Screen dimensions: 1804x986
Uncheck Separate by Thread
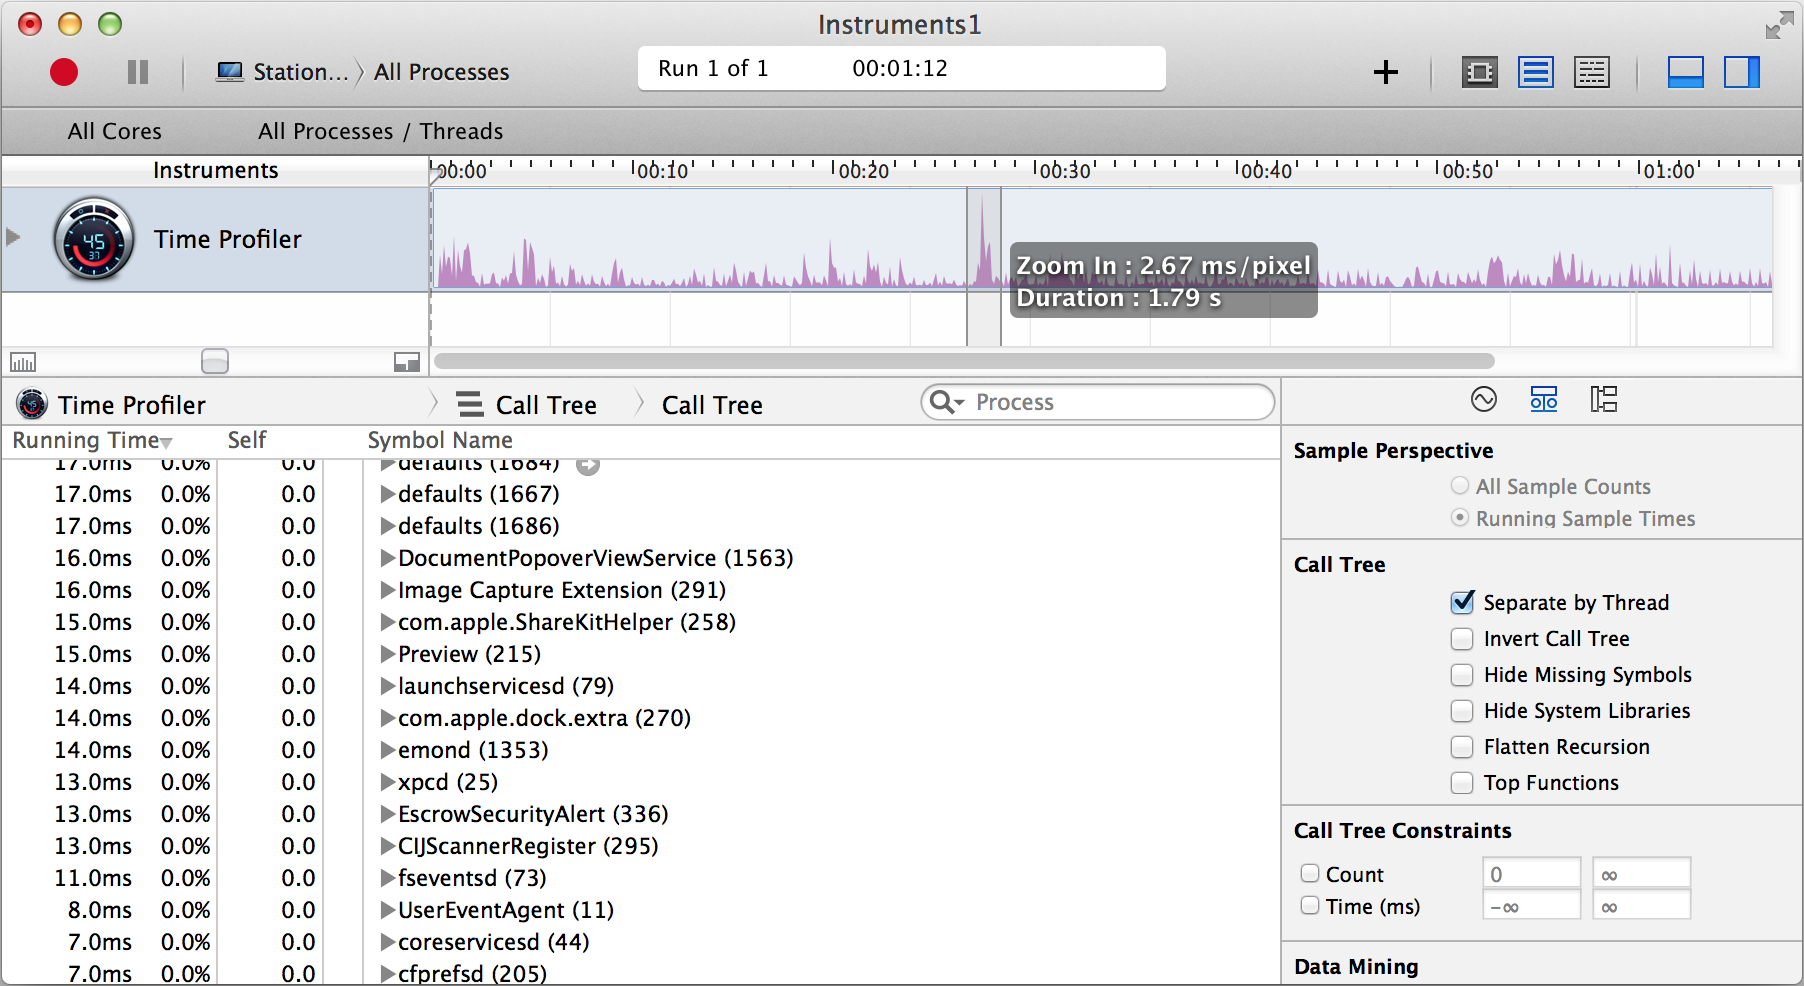click(x=1462, y=602)
